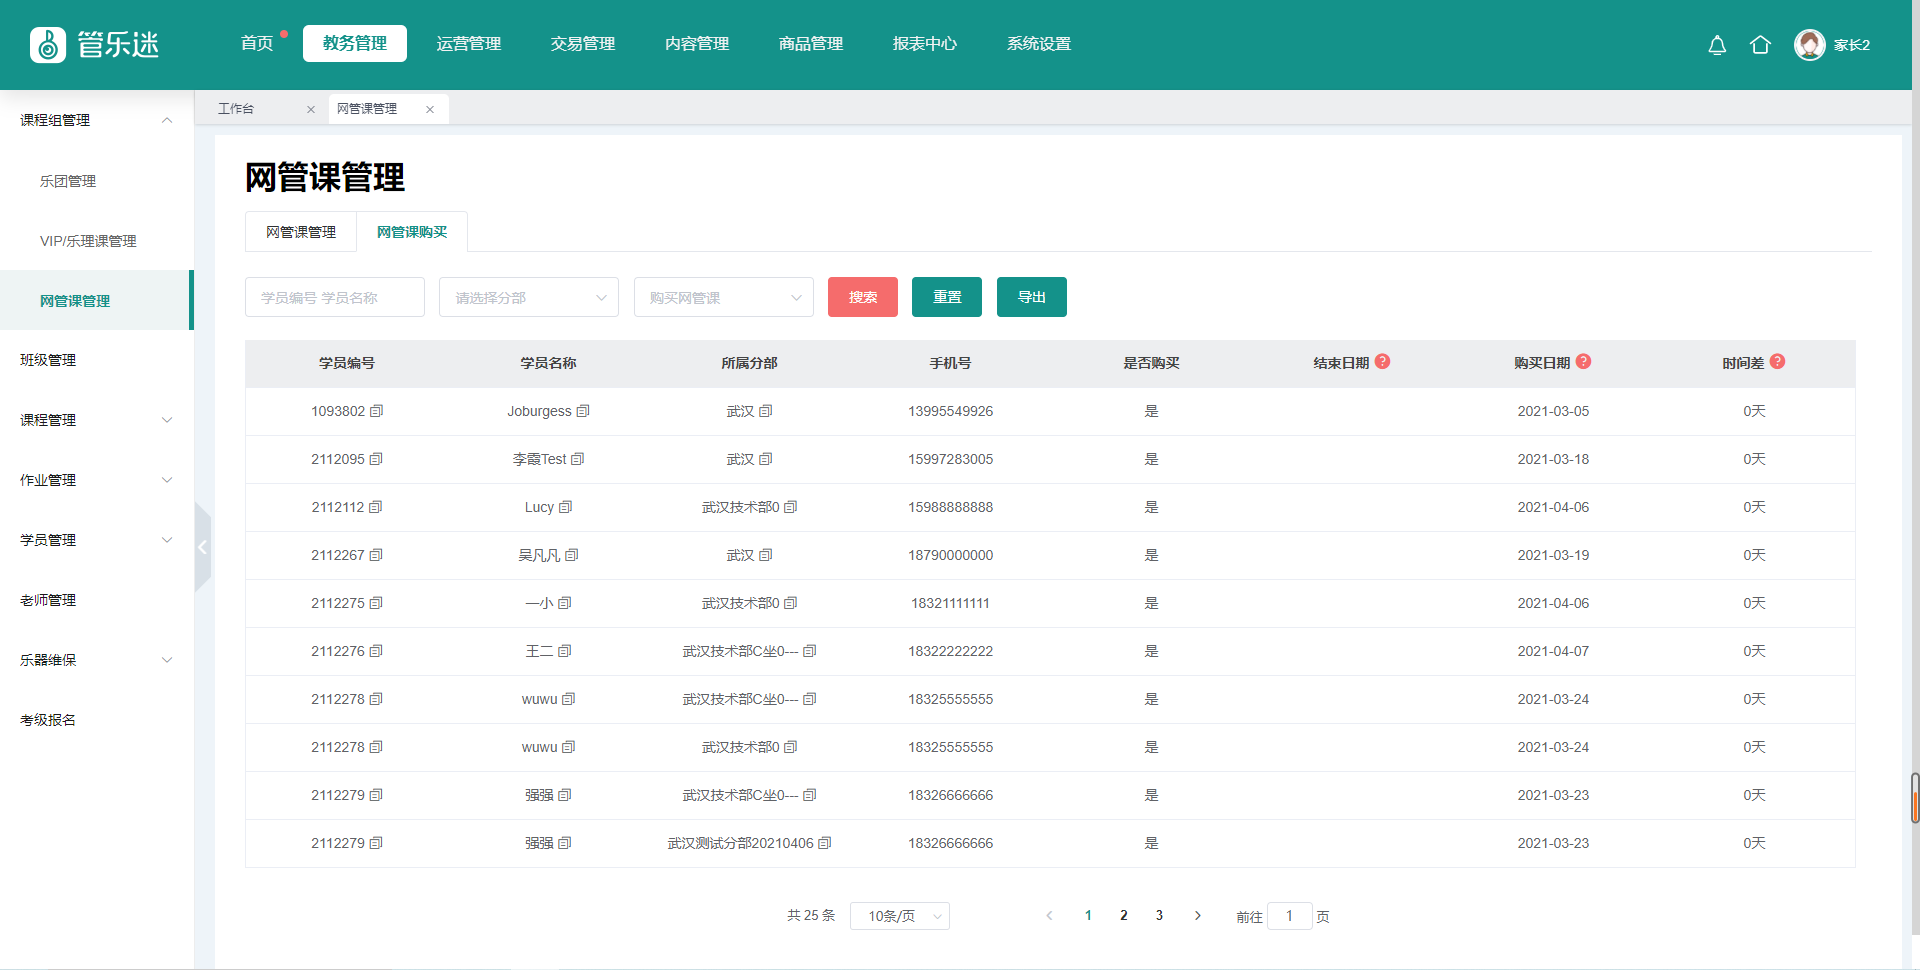1920x970 pixels.
Task: Close the 工作台 tab
Action: (x=311, y=109)
